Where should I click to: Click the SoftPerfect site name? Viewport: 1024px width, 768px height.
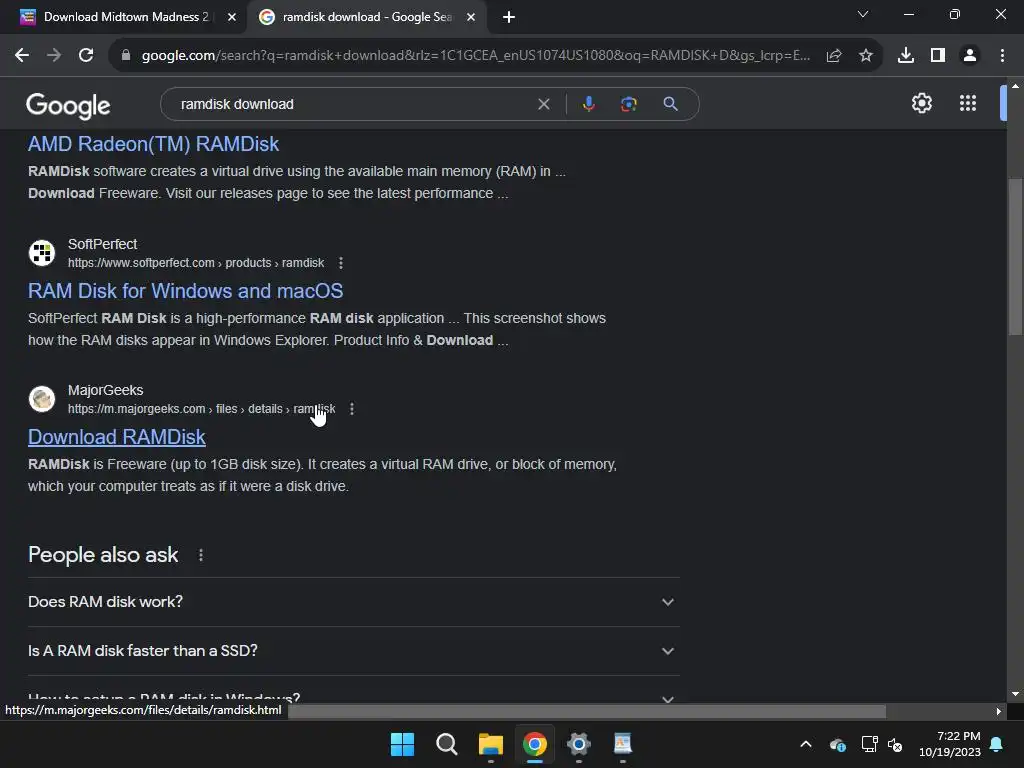103,244
